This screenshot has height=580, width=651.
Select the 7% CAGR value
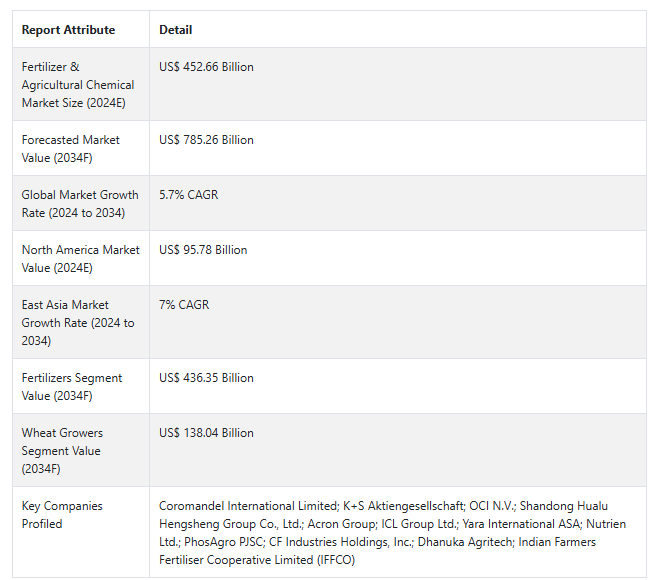click(184, 305)
